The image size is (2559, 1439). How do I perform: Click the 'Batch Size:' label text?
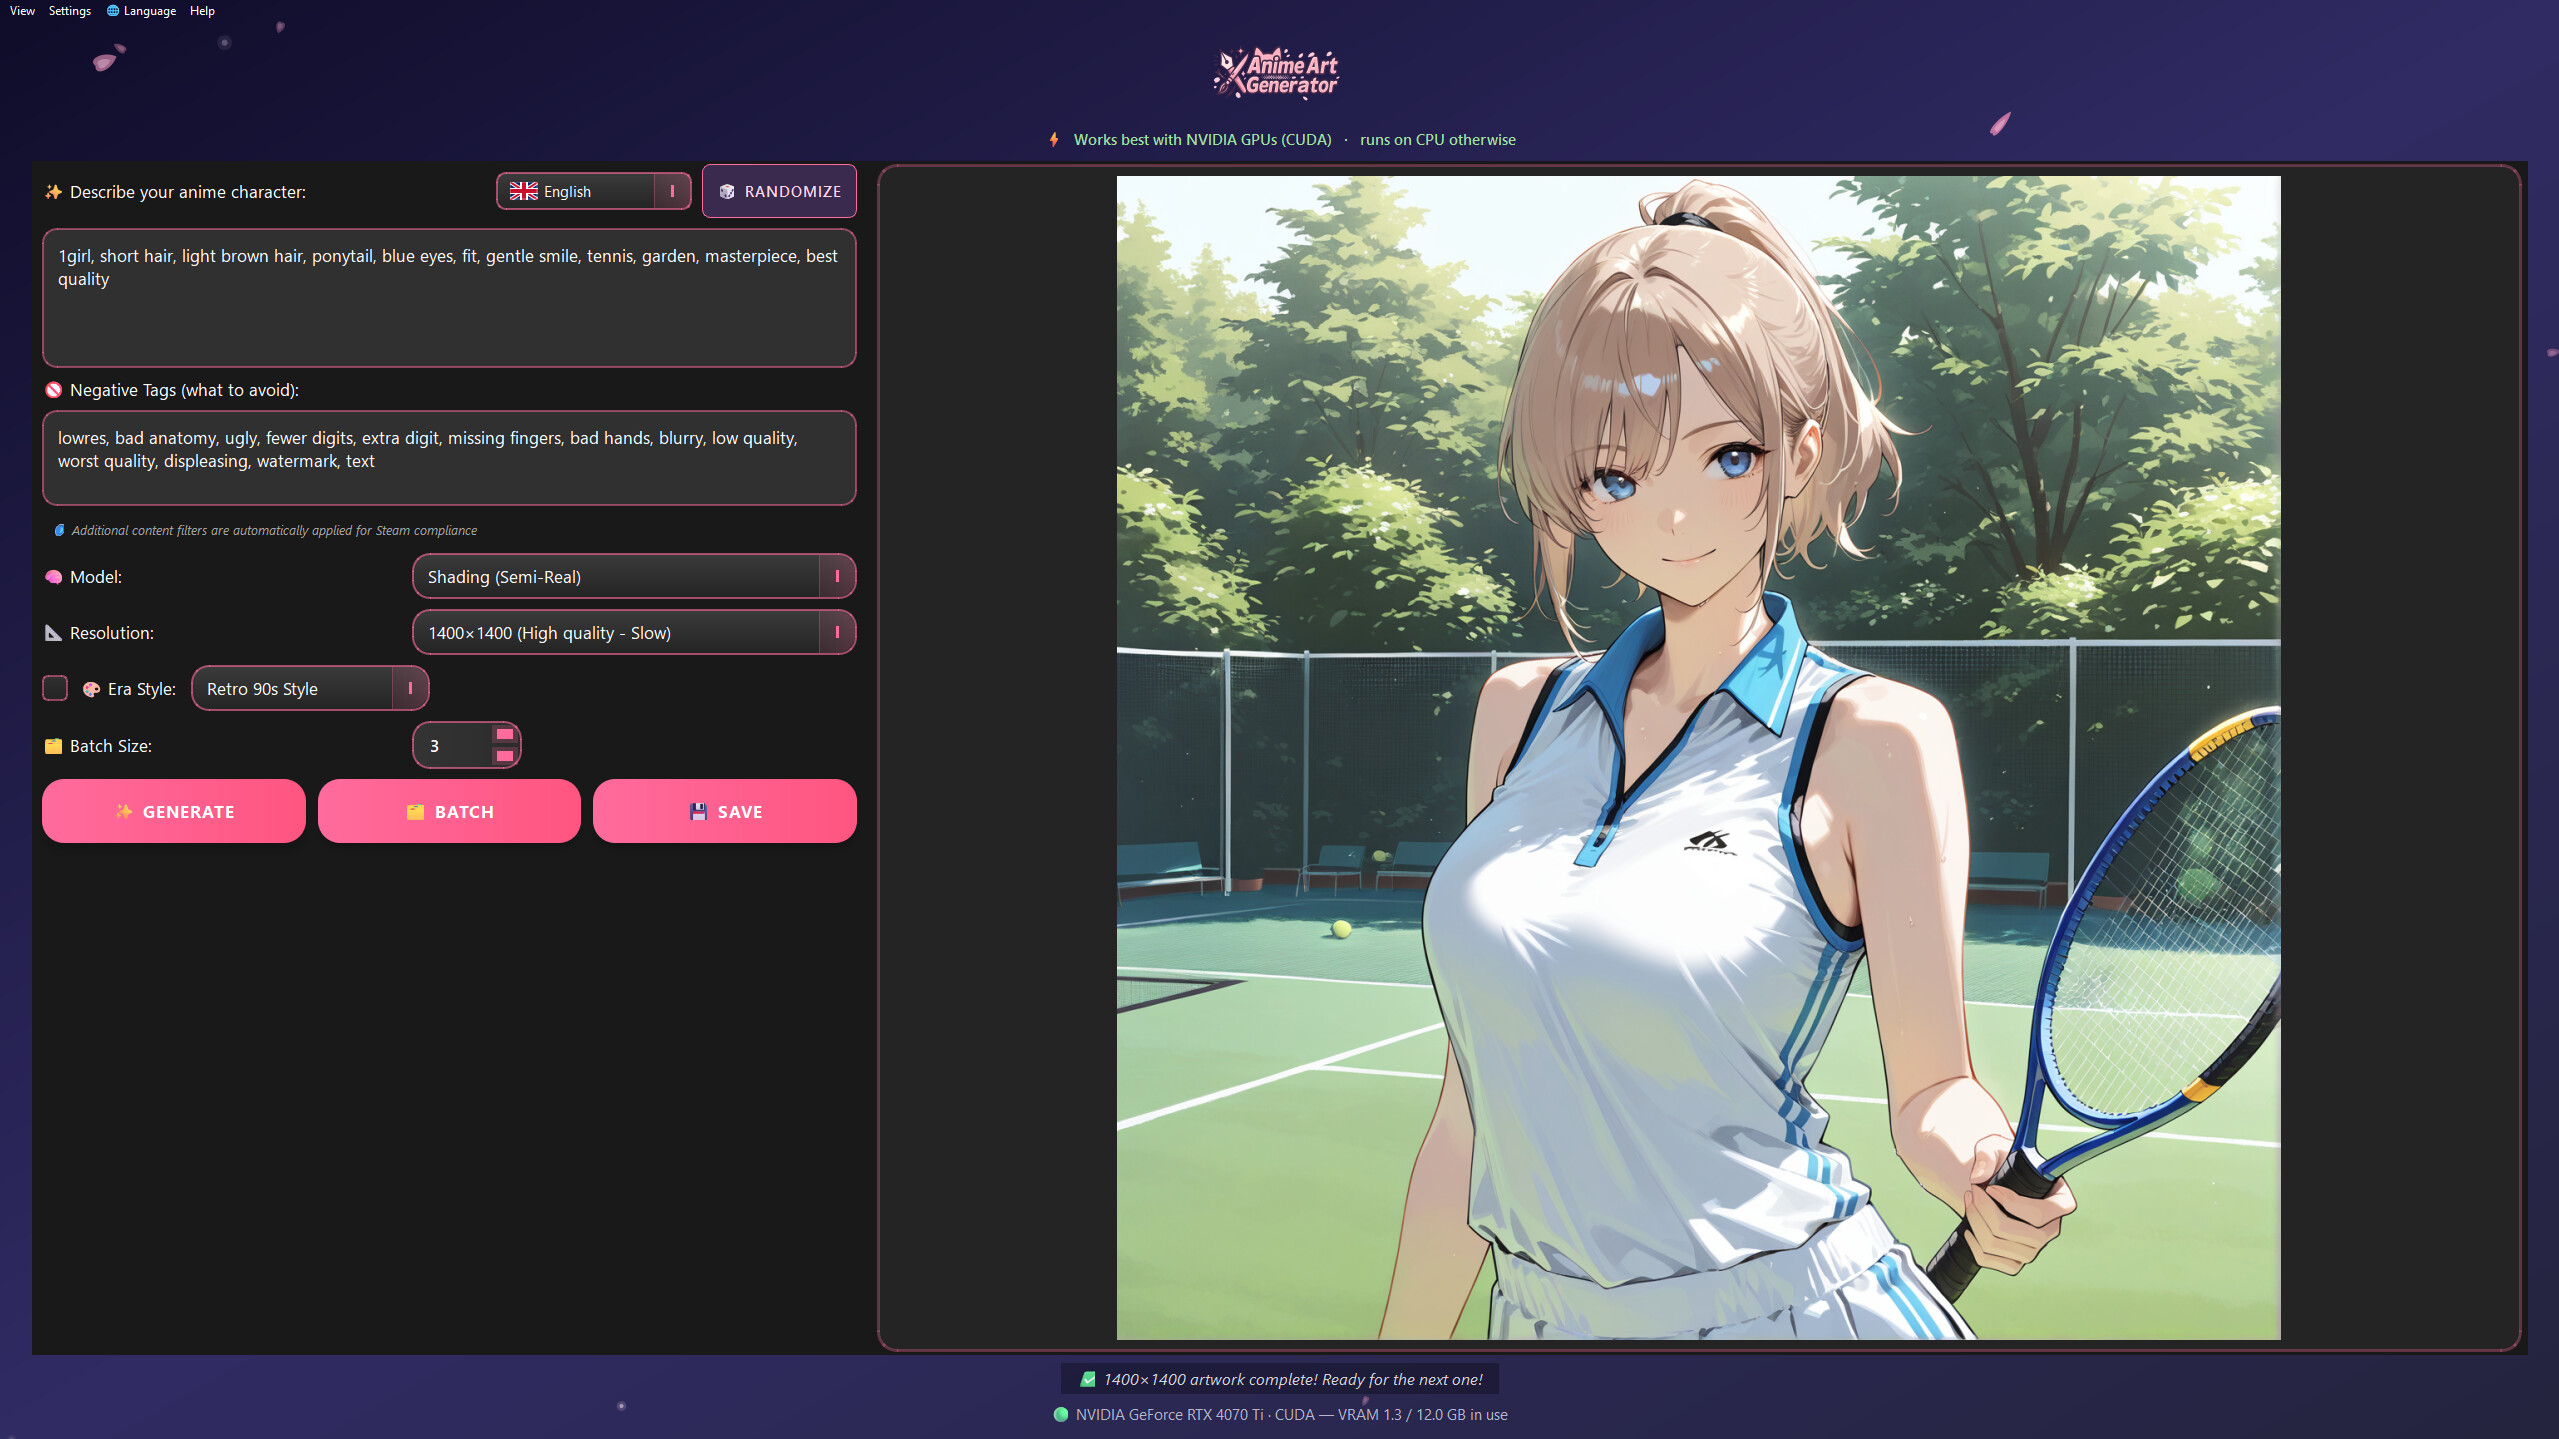111,746
